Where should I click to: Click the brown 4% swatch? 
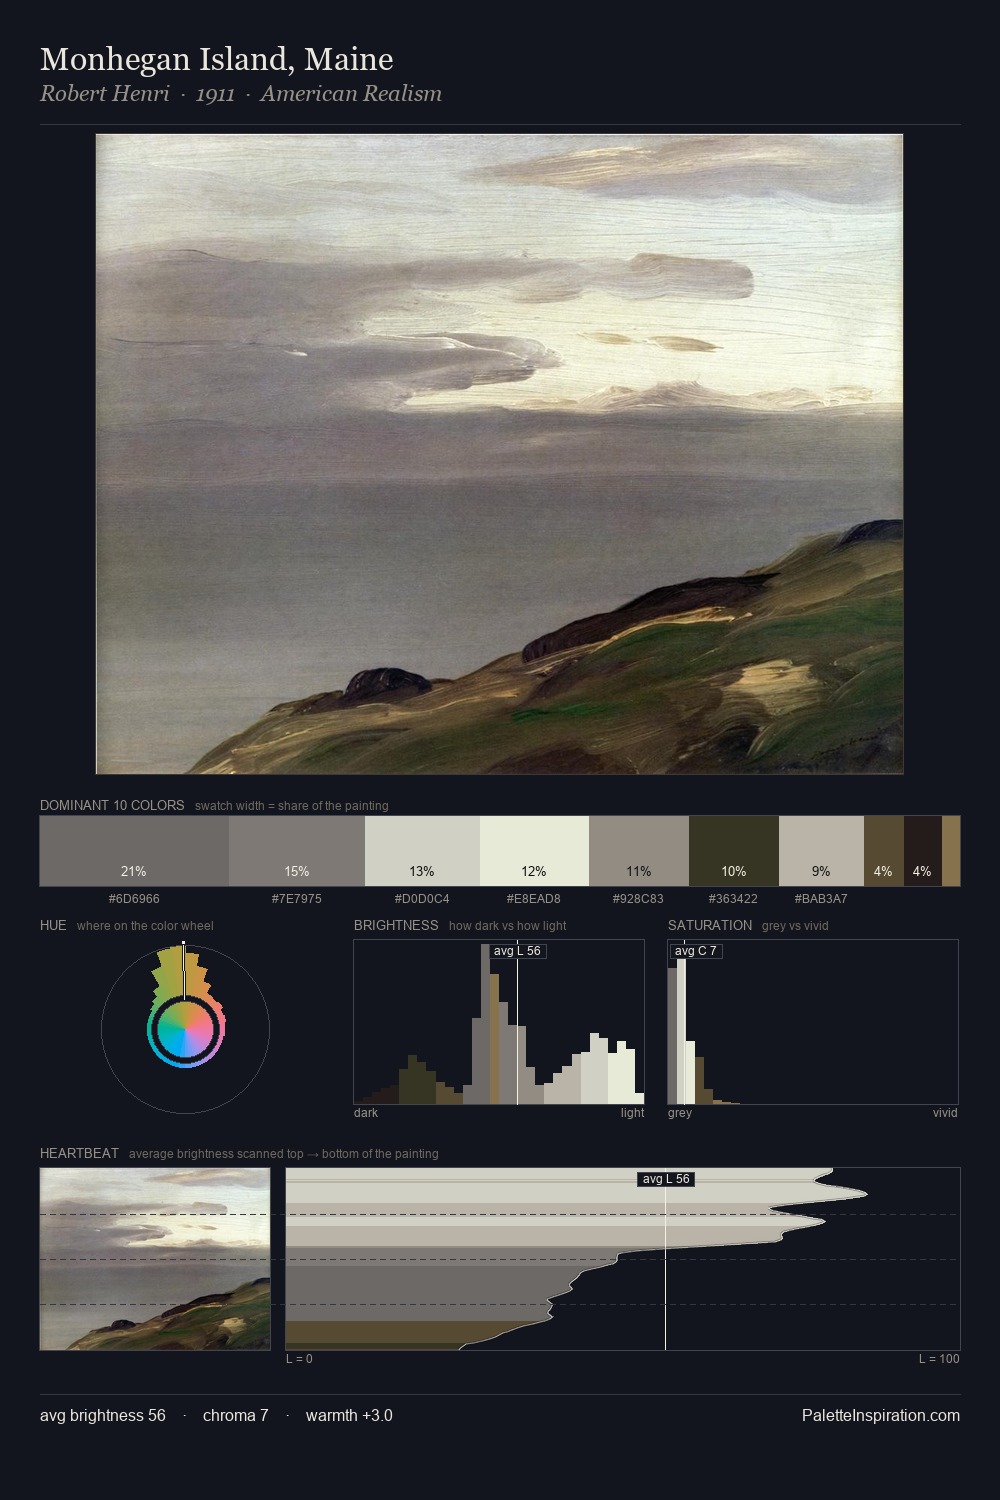click(x=884, y=851)
